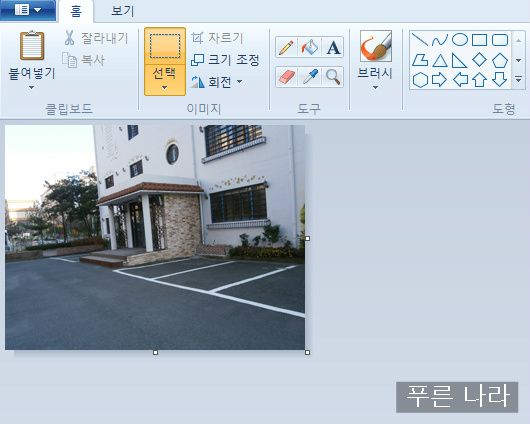Viewport: 530px width, 424px height.
Task: Expand the 붙여넣기 dropdown arrow
Action: pos(31,88)
